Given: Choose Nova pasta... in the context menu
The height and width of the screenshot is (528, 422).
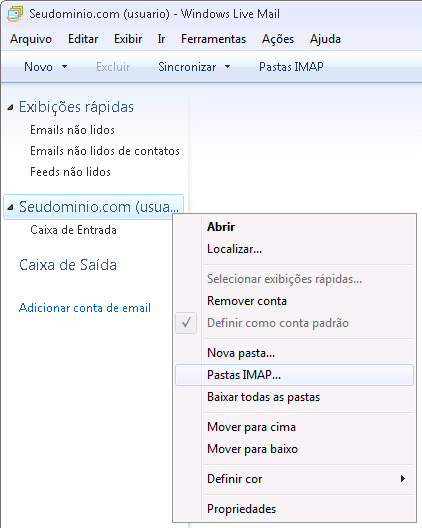Looking at the screenshot, I should click(294, 353).
